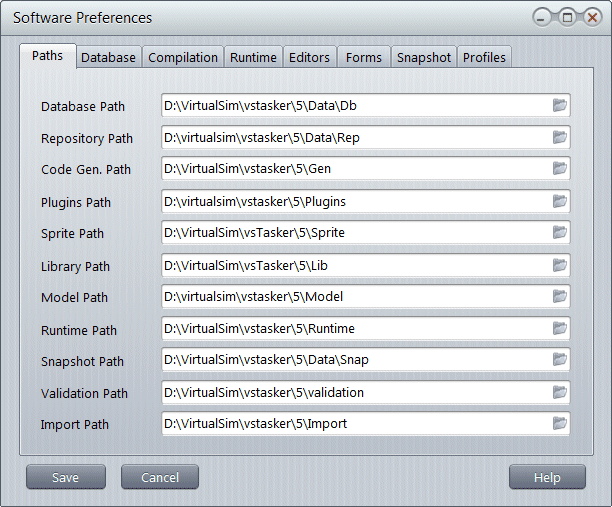Viewport: 612px width, 507px height.
Task: Open Import Path folder browser
Action: pos(560,424)
